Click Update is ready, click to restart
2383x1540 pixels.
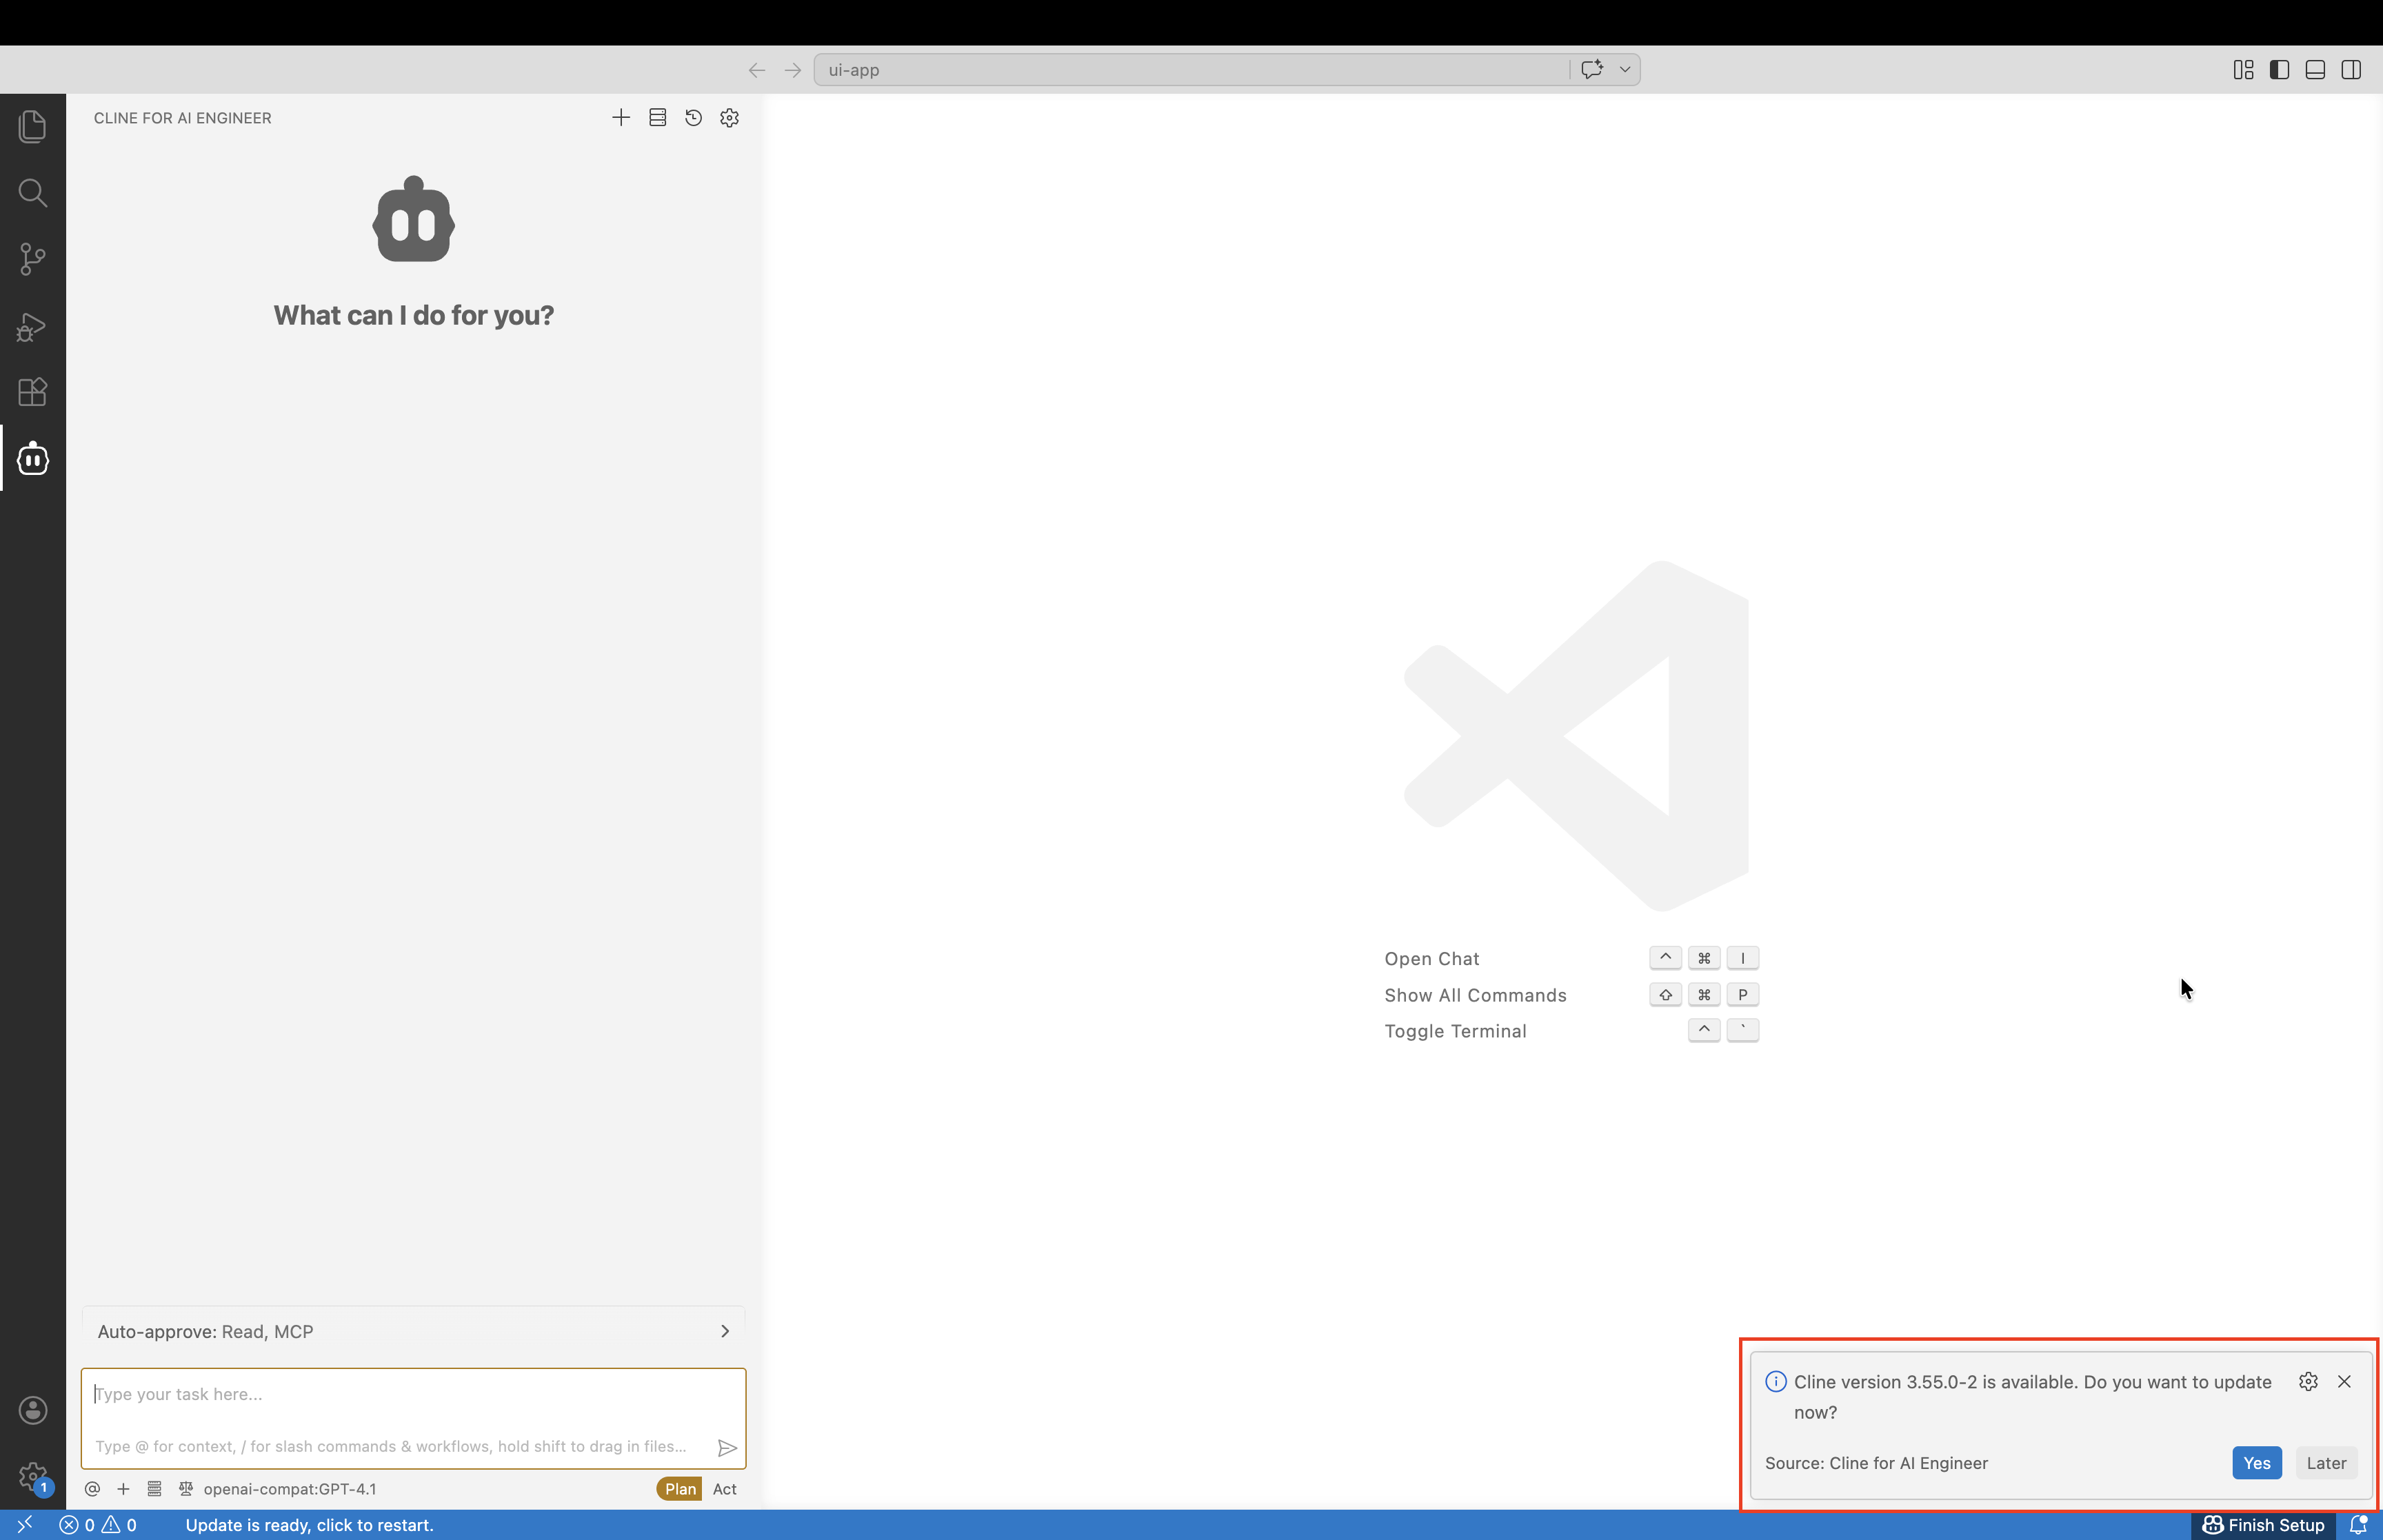[x=311, y=1524]
